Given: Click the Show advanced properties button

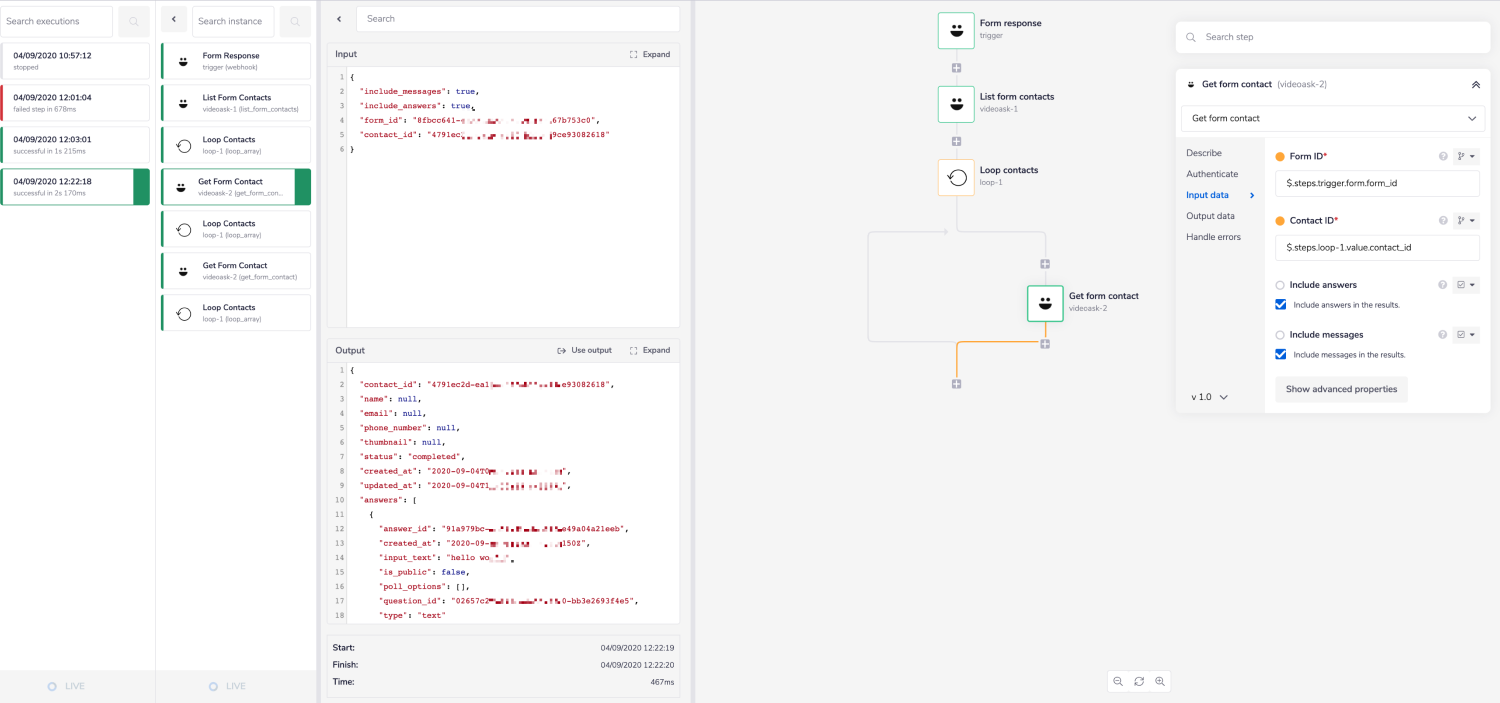Looking at the screenshot, I should (1340, 389).
